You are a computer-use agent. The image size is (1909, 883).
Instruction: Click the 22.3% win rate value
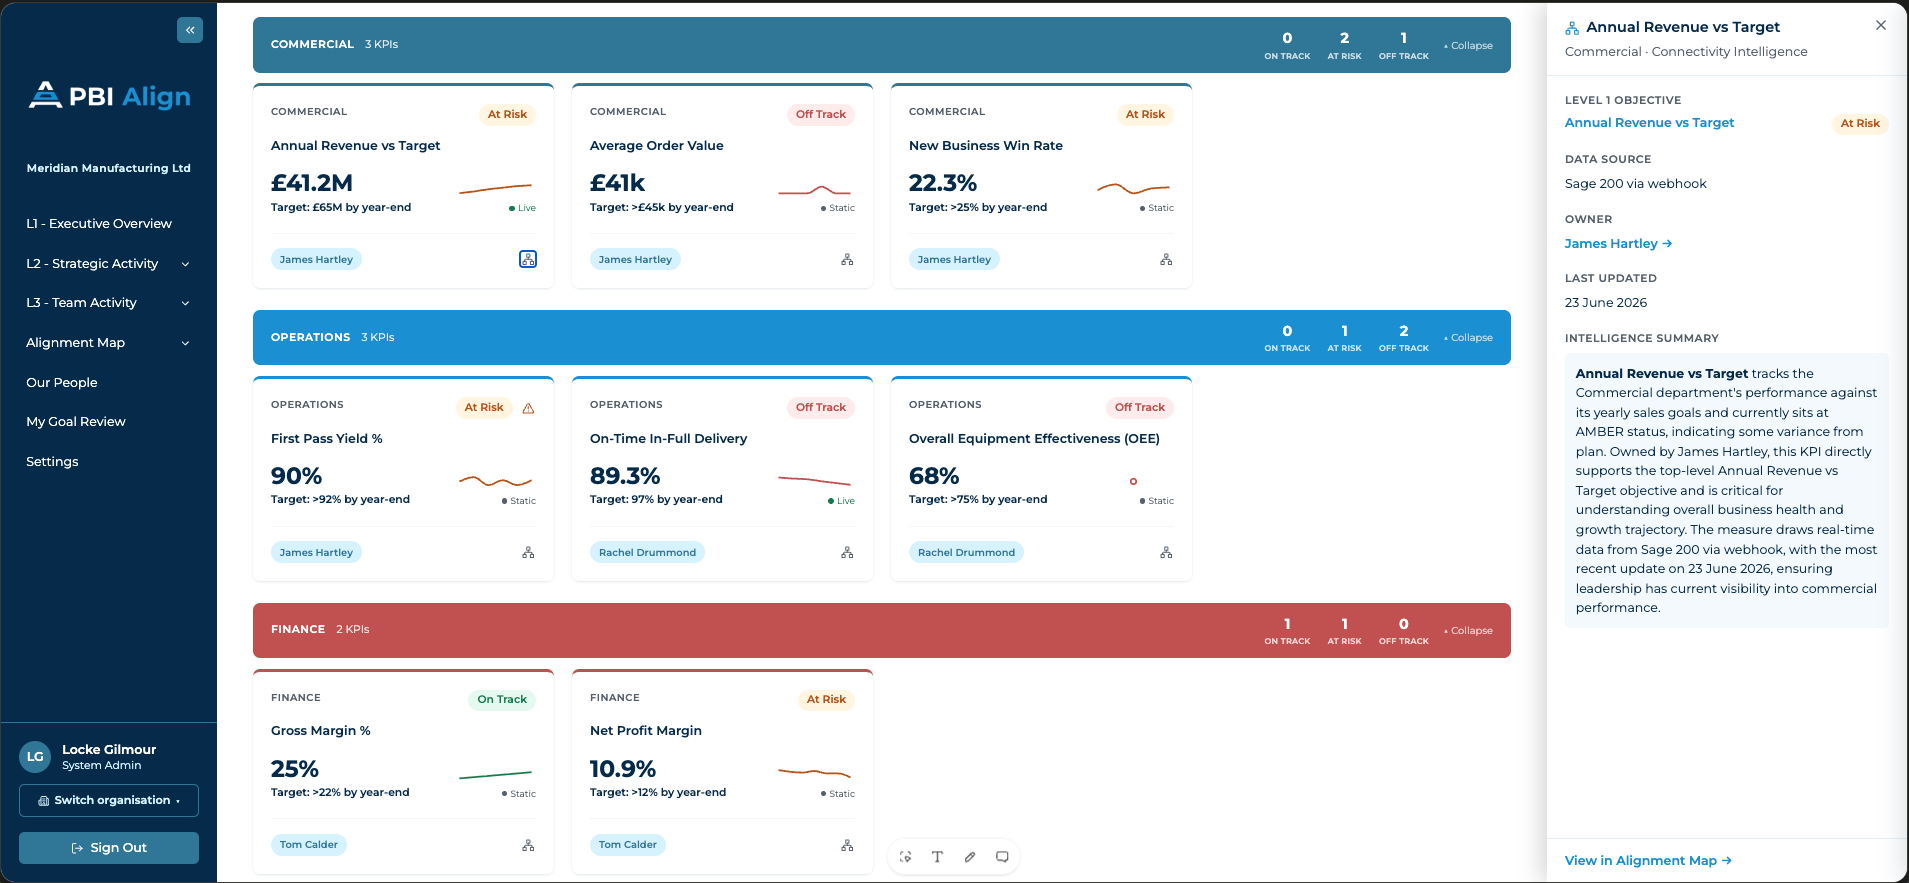[943, 183]
